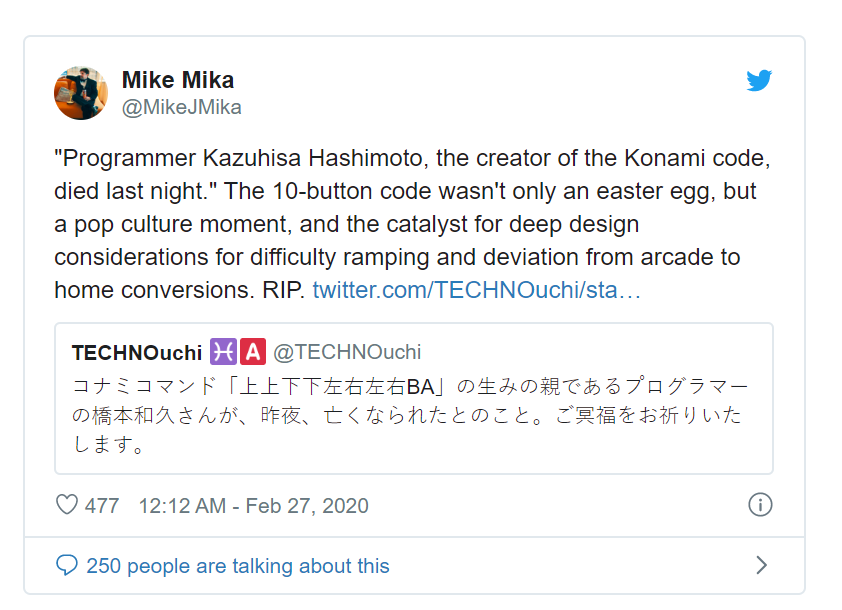842x610 pixels.
Task: Like the tweet with the heart icon
Action: (x=67, y=505)
